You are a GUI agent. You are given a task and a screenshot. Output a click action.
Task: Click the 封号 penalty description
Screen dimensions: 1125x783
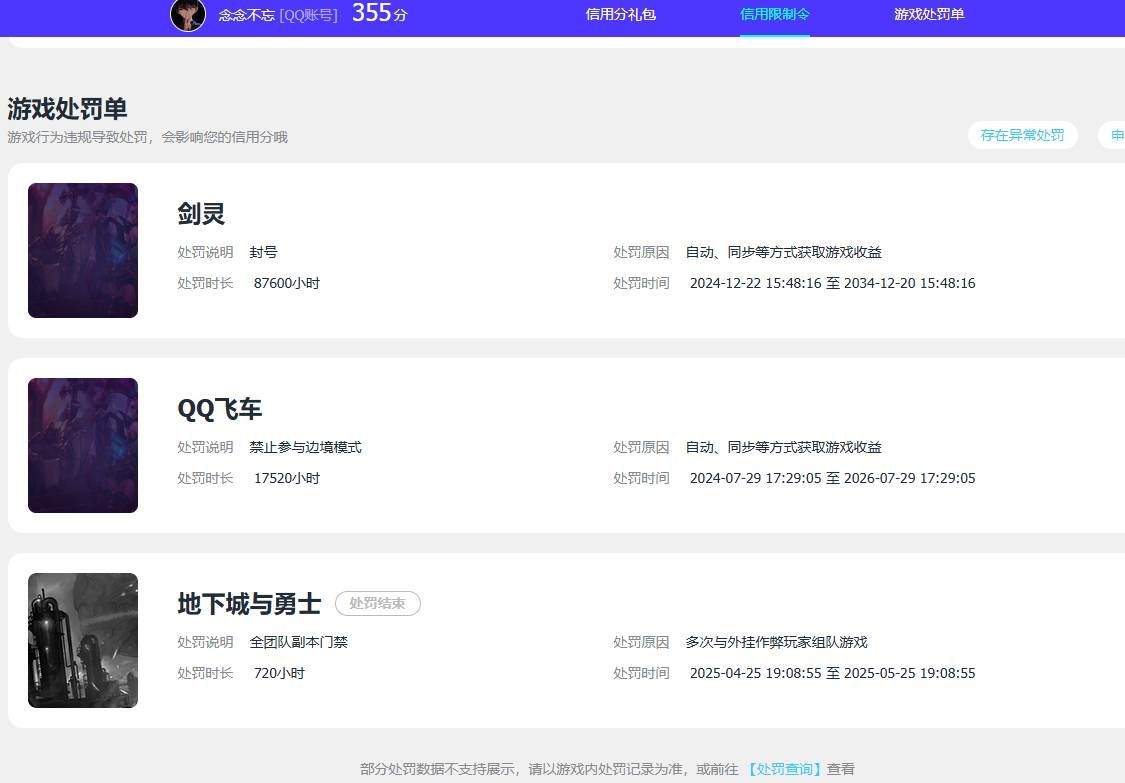(263, 252)
